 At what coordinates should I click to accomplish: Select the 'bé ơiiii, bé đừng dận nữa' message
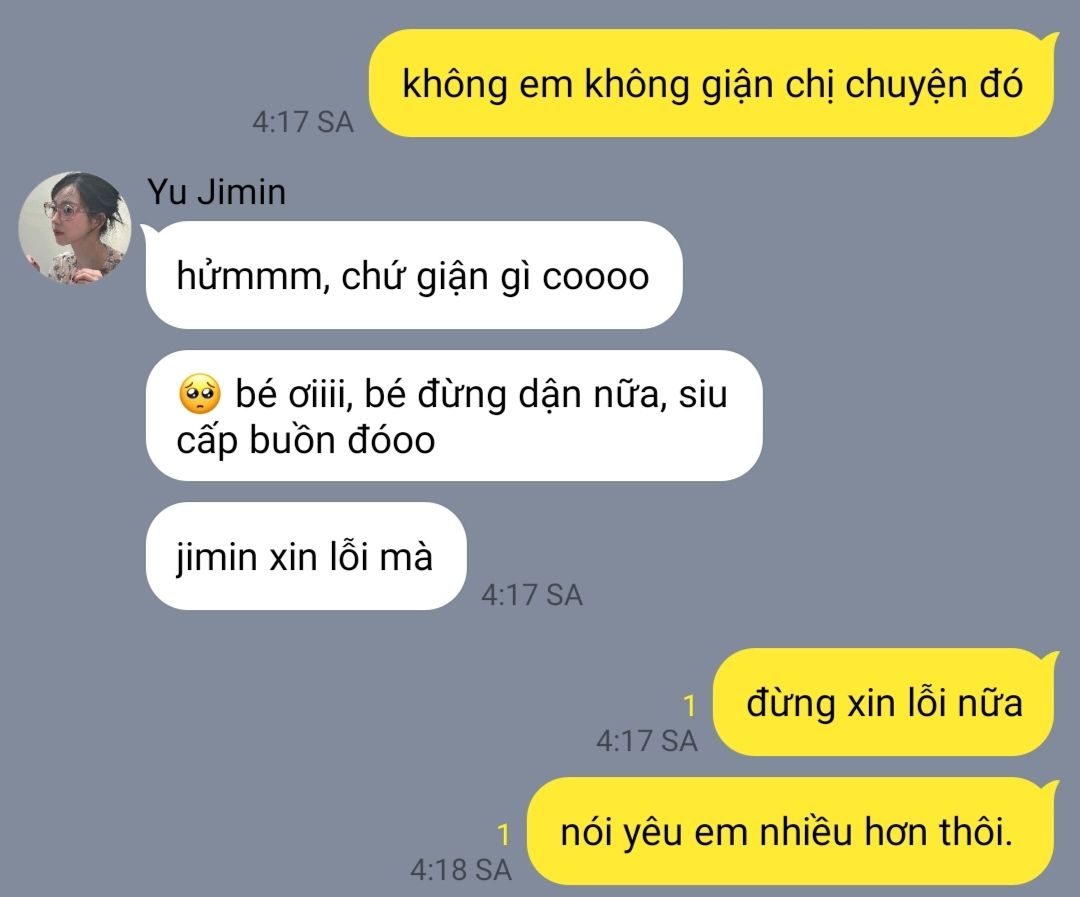(x=455, y=415)
